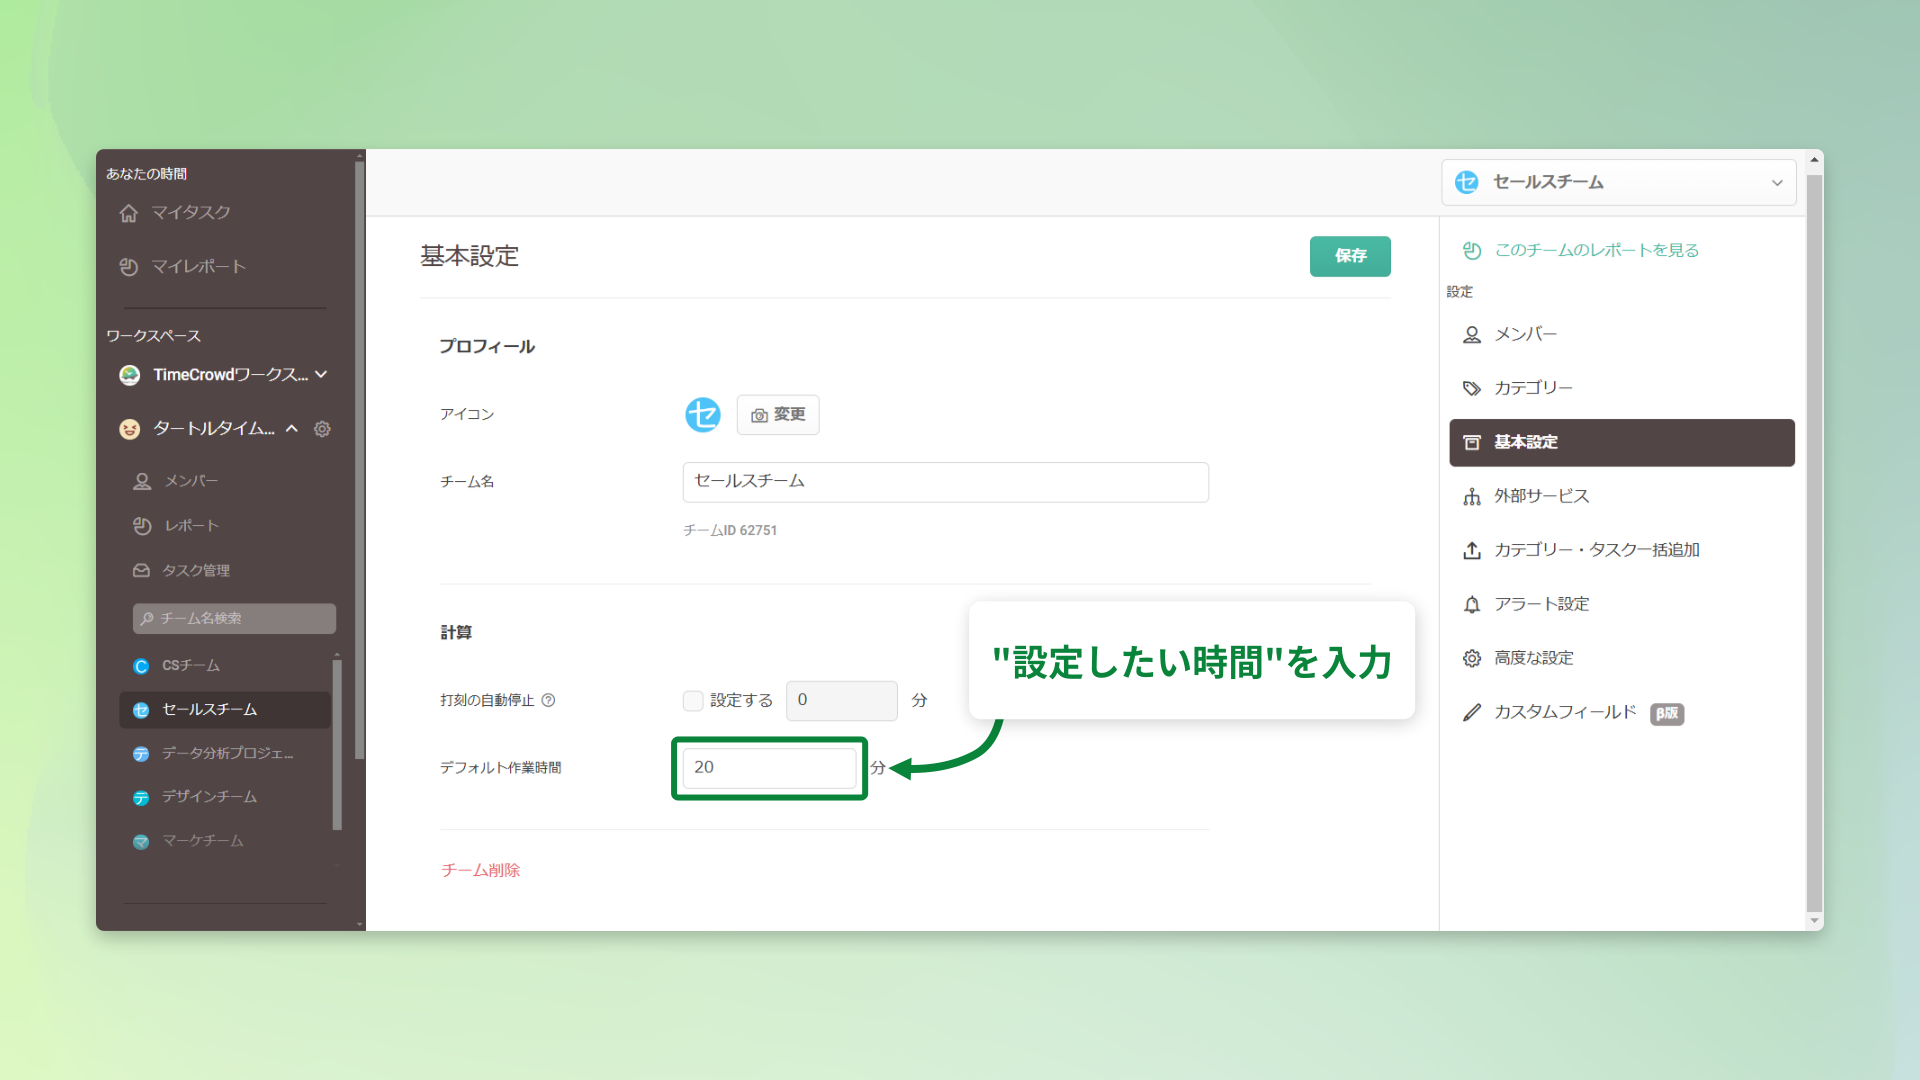
Task: Open the セールスチーム team selector dropdown
Action: tap(1618, 182)
